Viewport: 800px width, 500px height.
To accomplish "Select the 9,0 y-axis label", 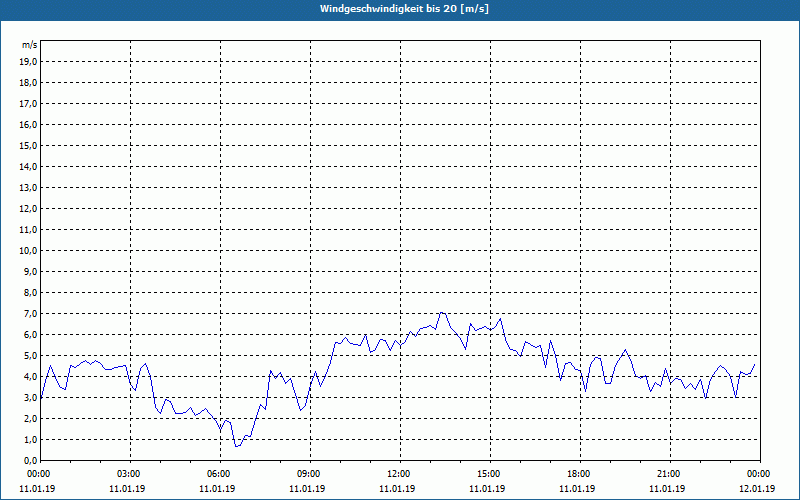I will 30,271.
